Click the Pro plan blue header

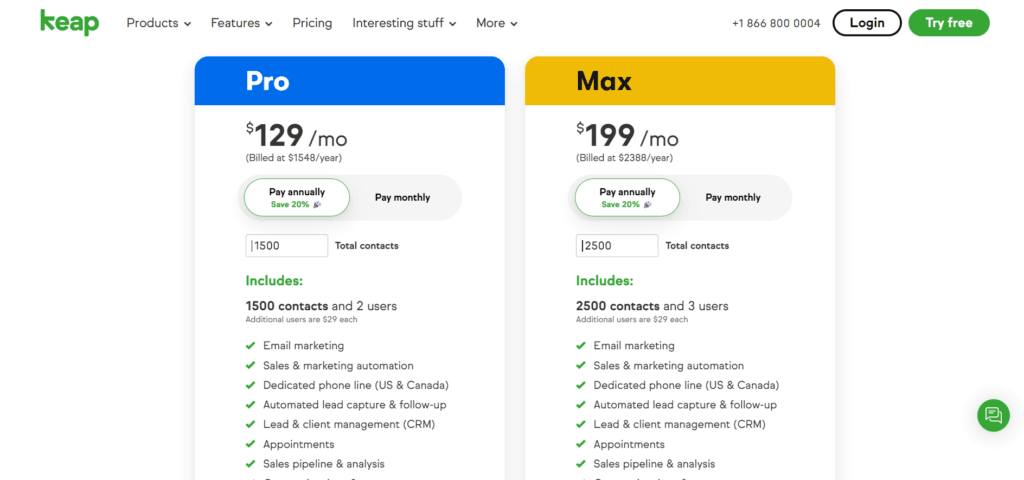pos(349,81)
